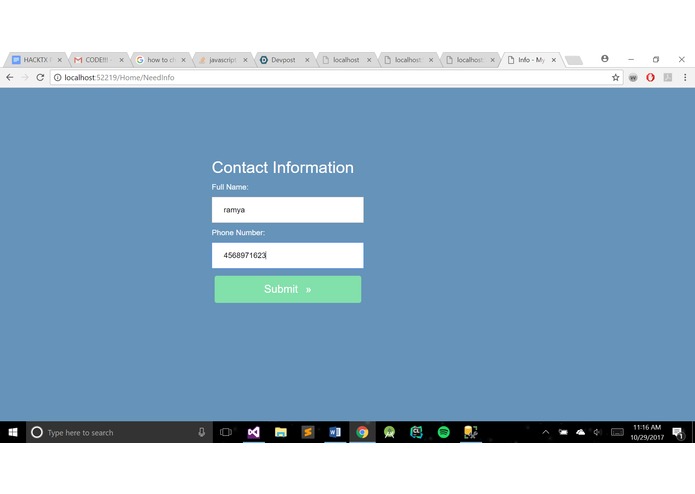Click the Cortana circle icon
This screenshot has height=494, width=695.
click(x=37, y=432)
